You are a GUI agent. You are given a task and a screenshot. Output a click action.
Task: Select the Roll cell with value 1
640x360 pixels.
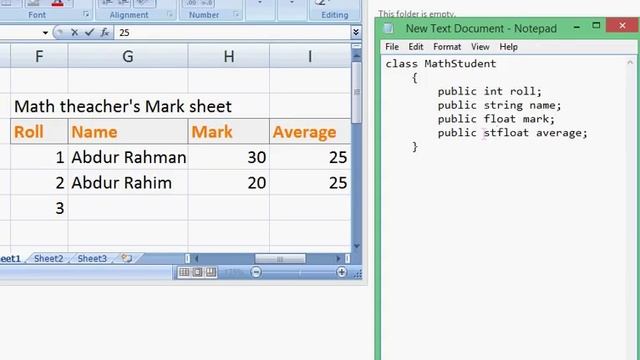click(39, 157)
